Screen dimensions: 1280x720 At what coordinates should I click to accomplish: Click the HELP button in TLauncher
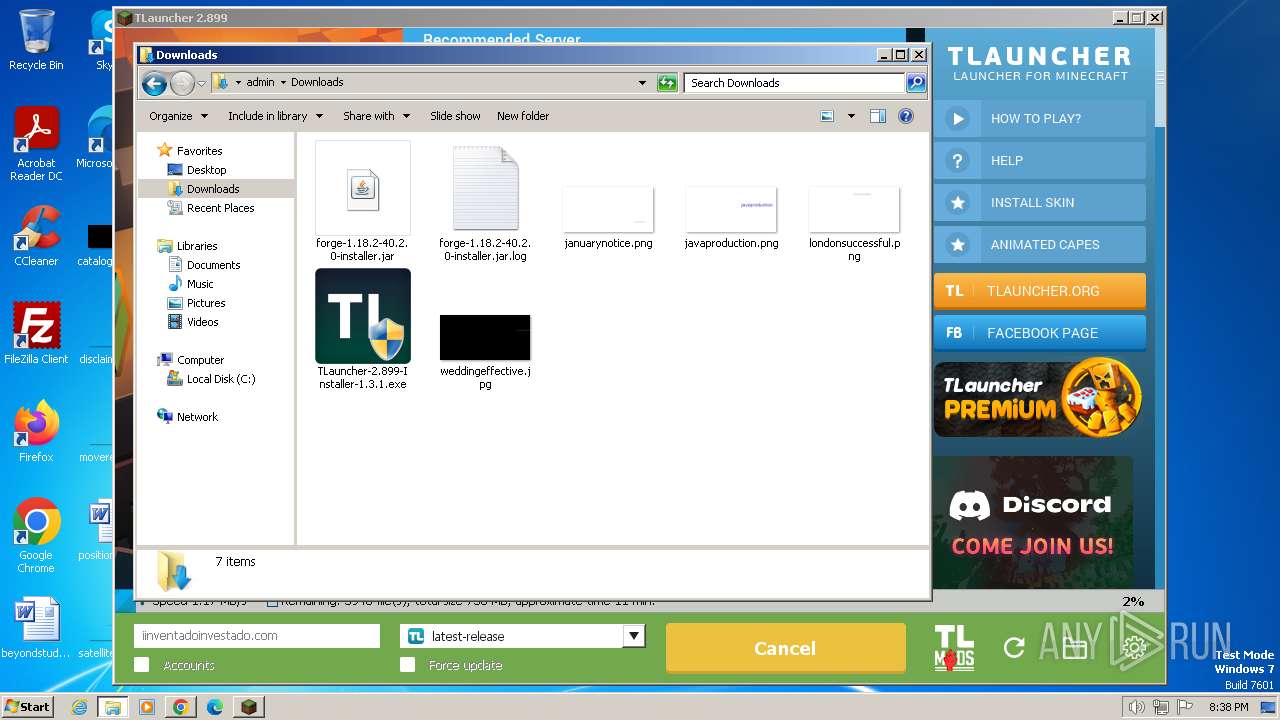point(1040,160)
